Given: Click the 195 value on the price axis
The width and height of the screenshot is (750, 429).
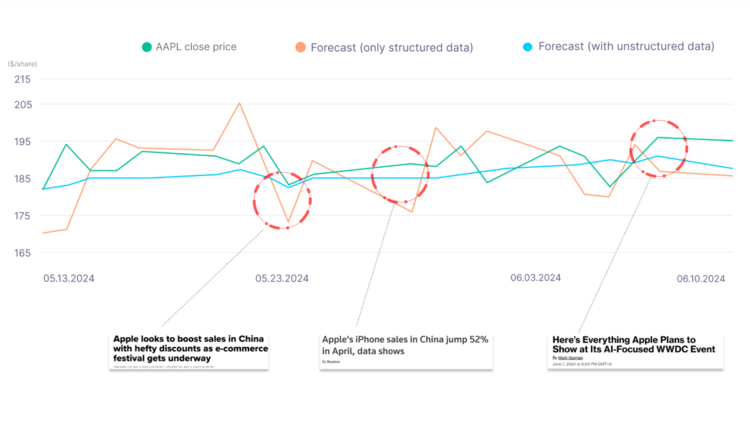Looking at the screenshot, I should [22, 142].
